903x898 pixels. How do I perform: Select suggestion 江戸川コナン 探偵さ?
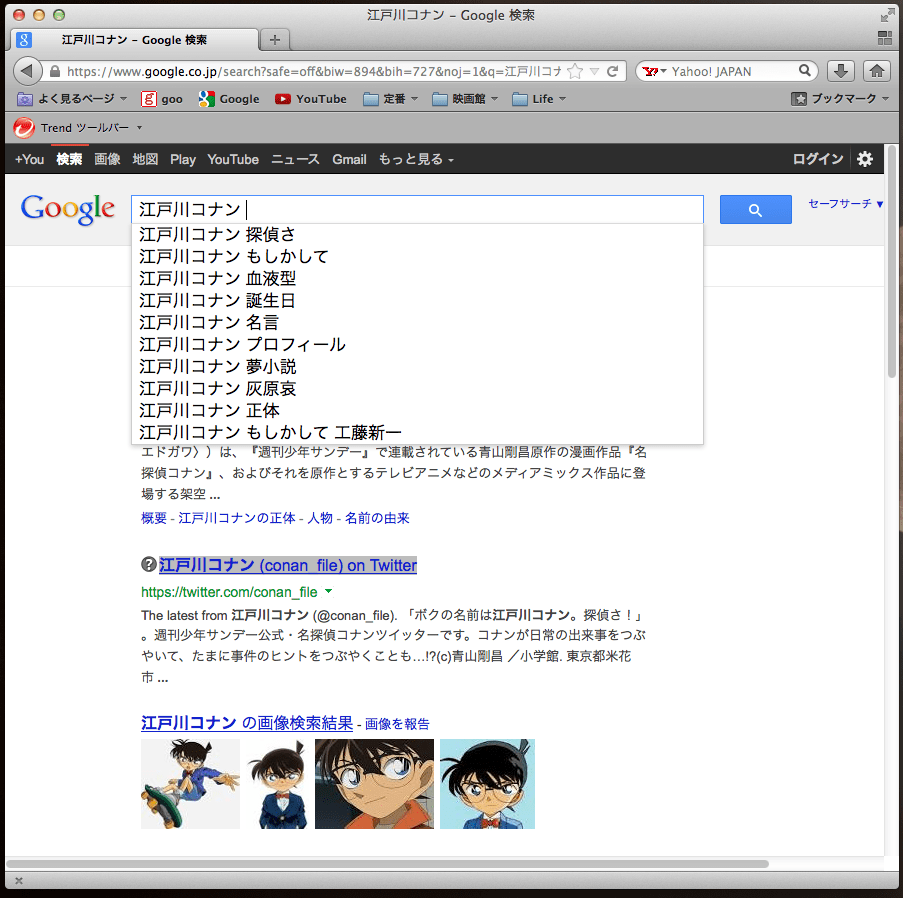click(418, 234)
